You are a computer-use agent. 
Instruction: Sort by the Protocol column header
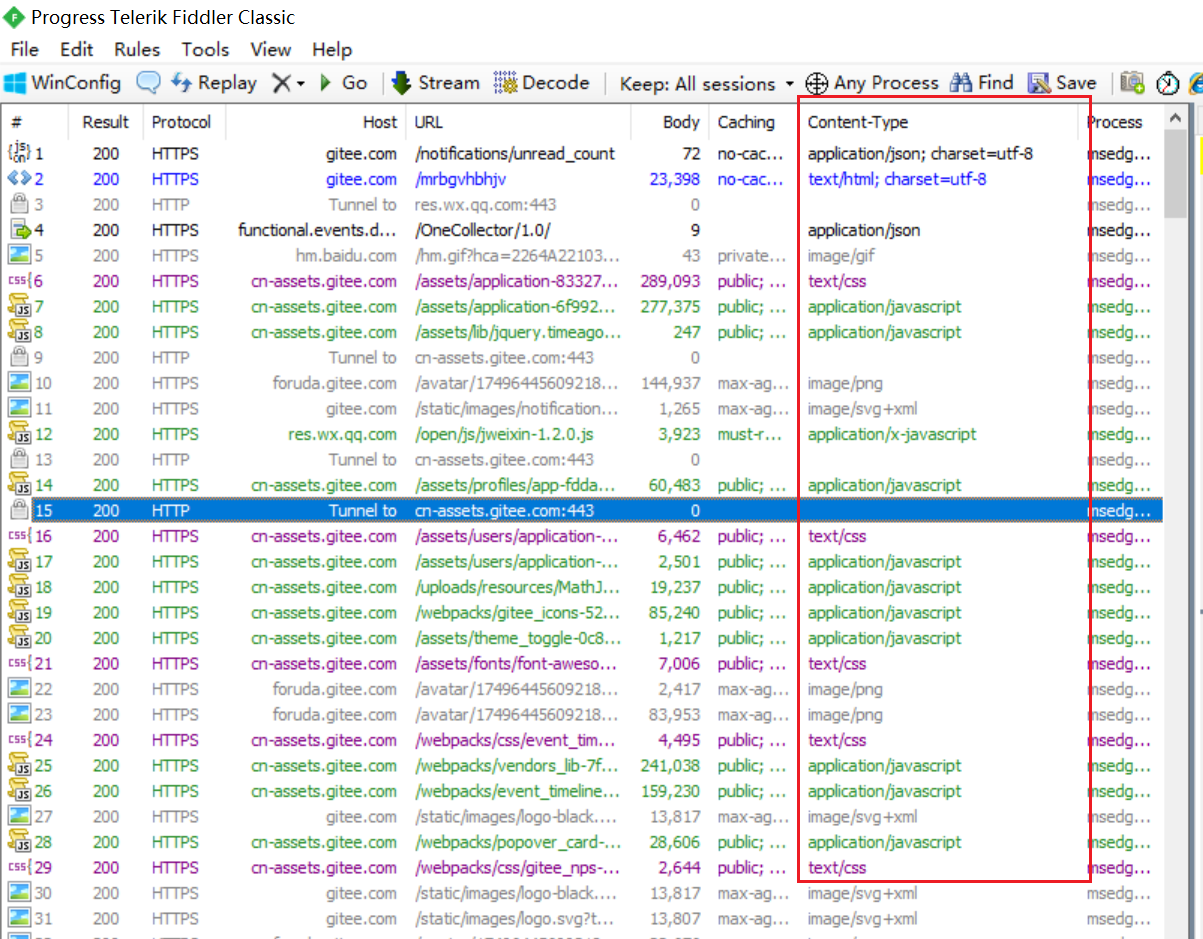point(183,122)
